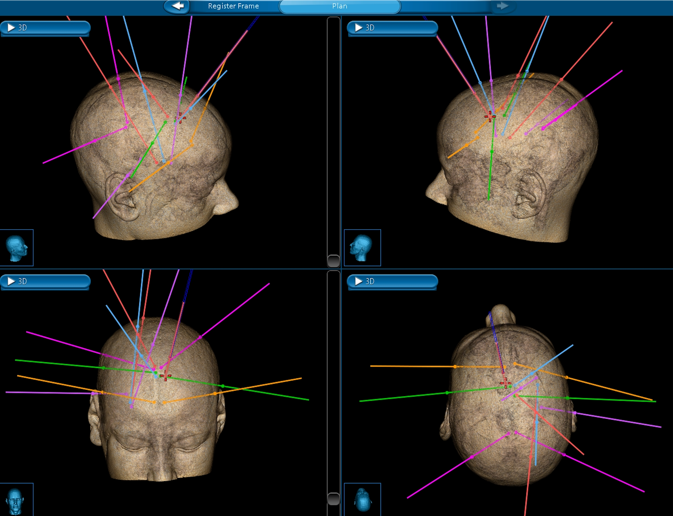Click top-view head icon in bottom-right viewport

(x=362, y=500)
